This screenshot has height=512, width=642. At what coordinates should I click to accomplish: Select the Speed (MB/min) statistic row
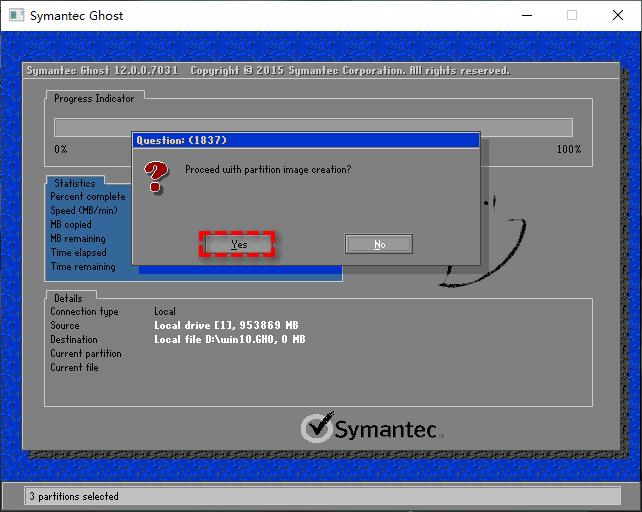(x=84, y=211)
